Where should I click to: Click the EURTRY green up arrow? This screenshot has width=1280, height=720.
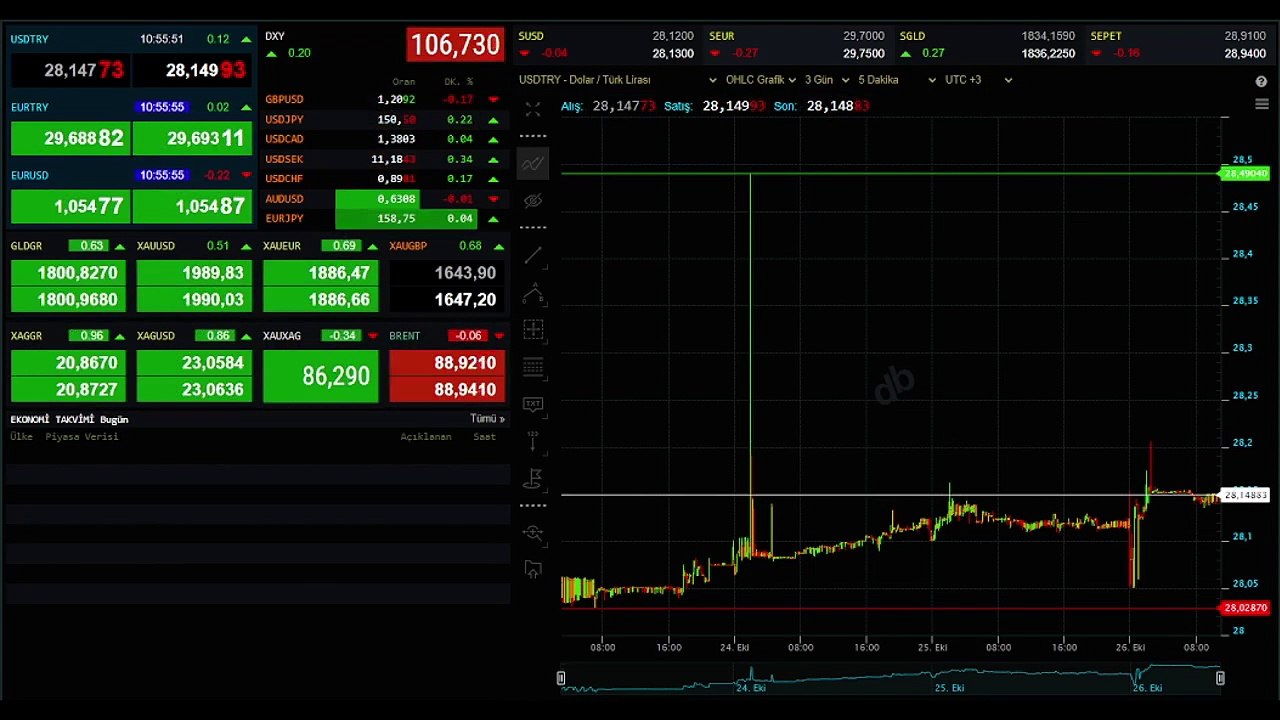(246, 107)
